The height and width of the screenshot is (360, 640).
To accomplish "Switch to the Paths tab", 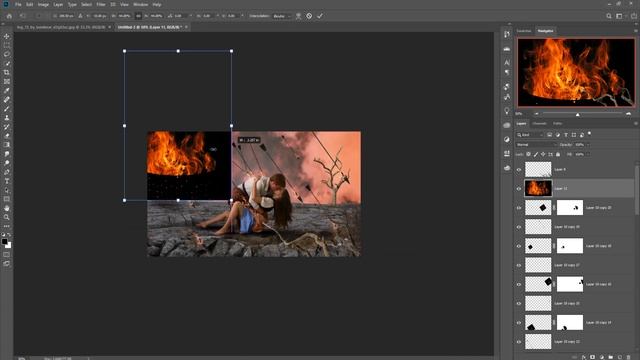I will 558,123.
